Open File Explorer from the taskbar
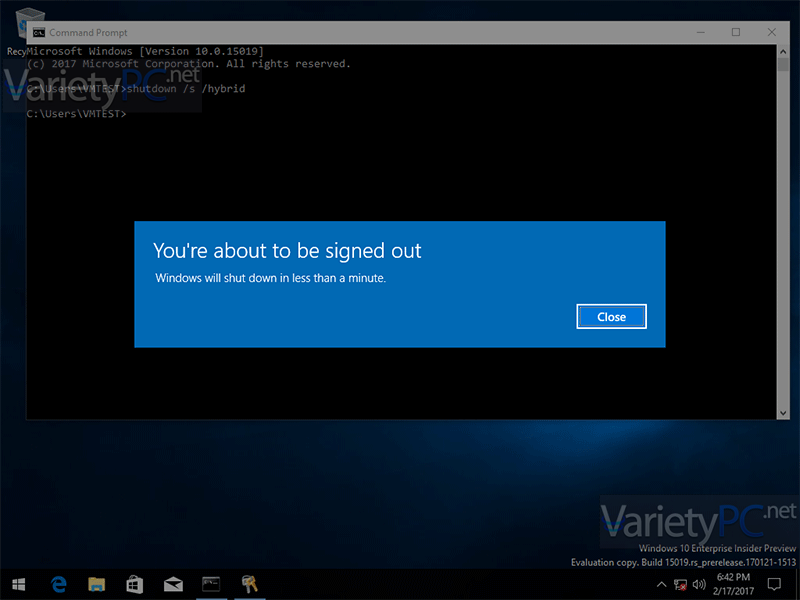800x600 pixels. (x=96, y=584)
